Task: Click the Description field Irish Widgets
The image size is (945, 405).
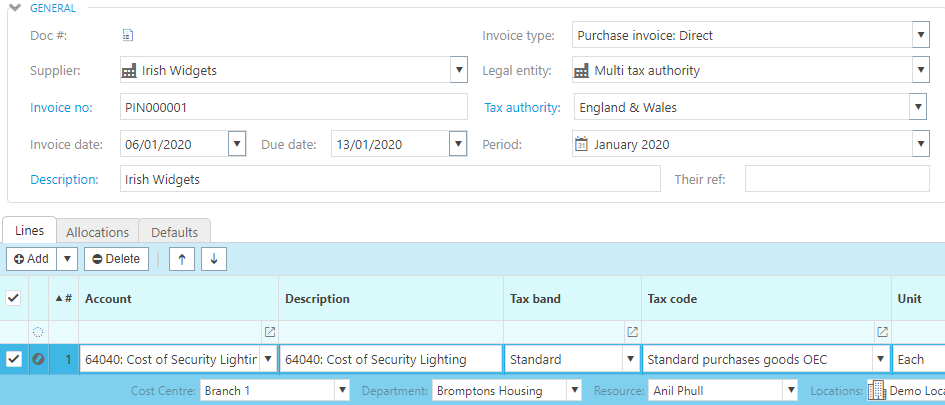Action: [390, 179]
